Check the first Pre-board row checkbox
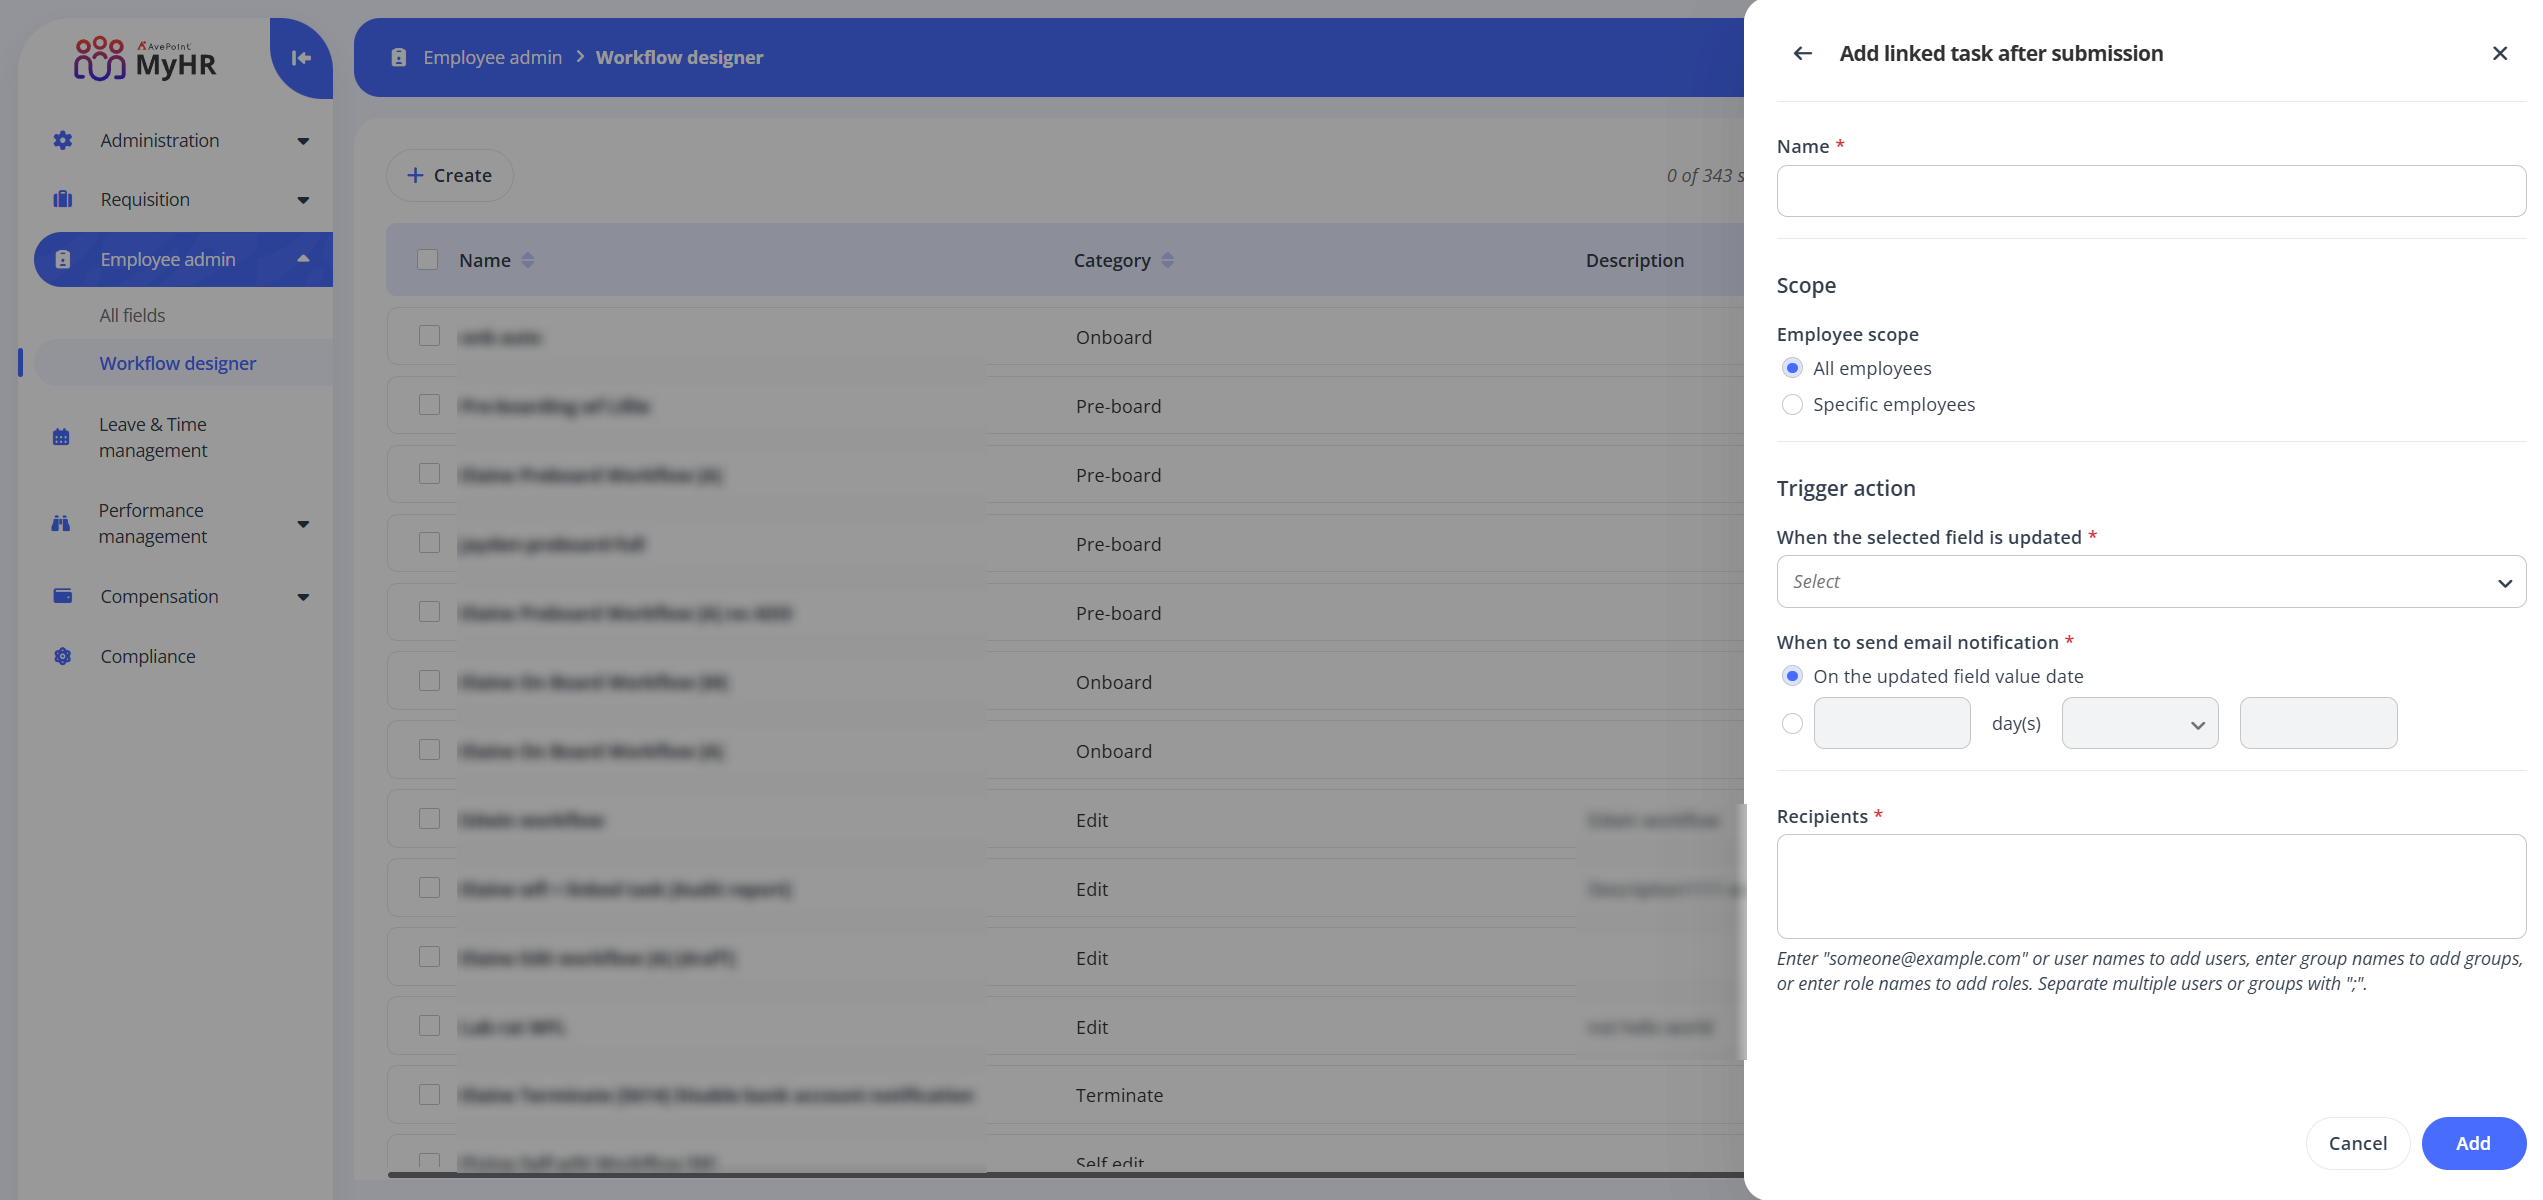The image size is (2543, 1200). coord(429,405)
